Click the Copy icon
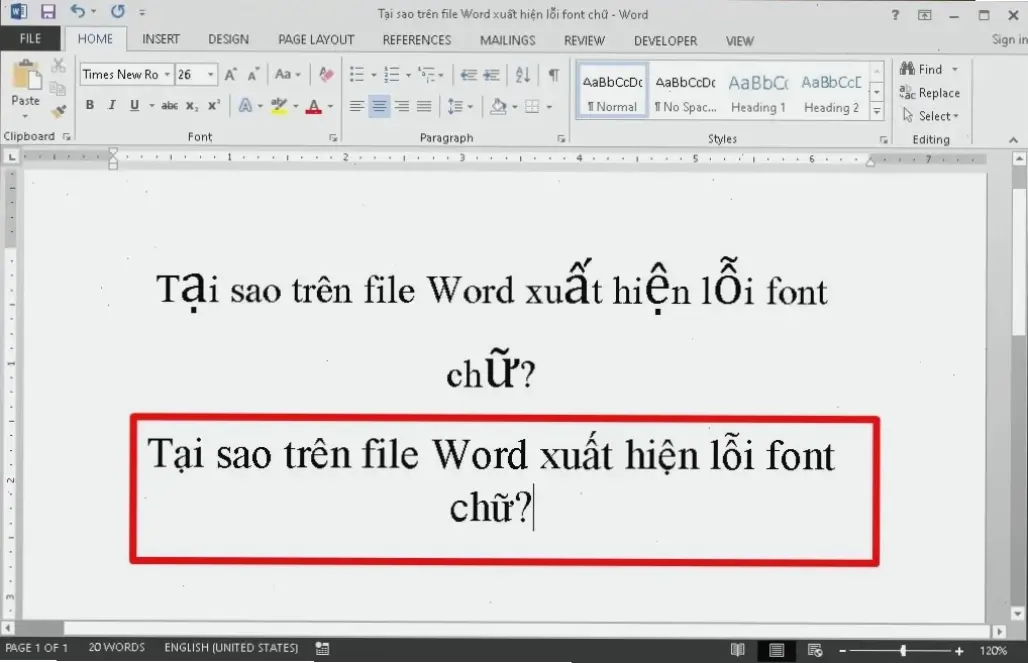The height and width of the screenshot is (663, 1028). tap(58, 89)
